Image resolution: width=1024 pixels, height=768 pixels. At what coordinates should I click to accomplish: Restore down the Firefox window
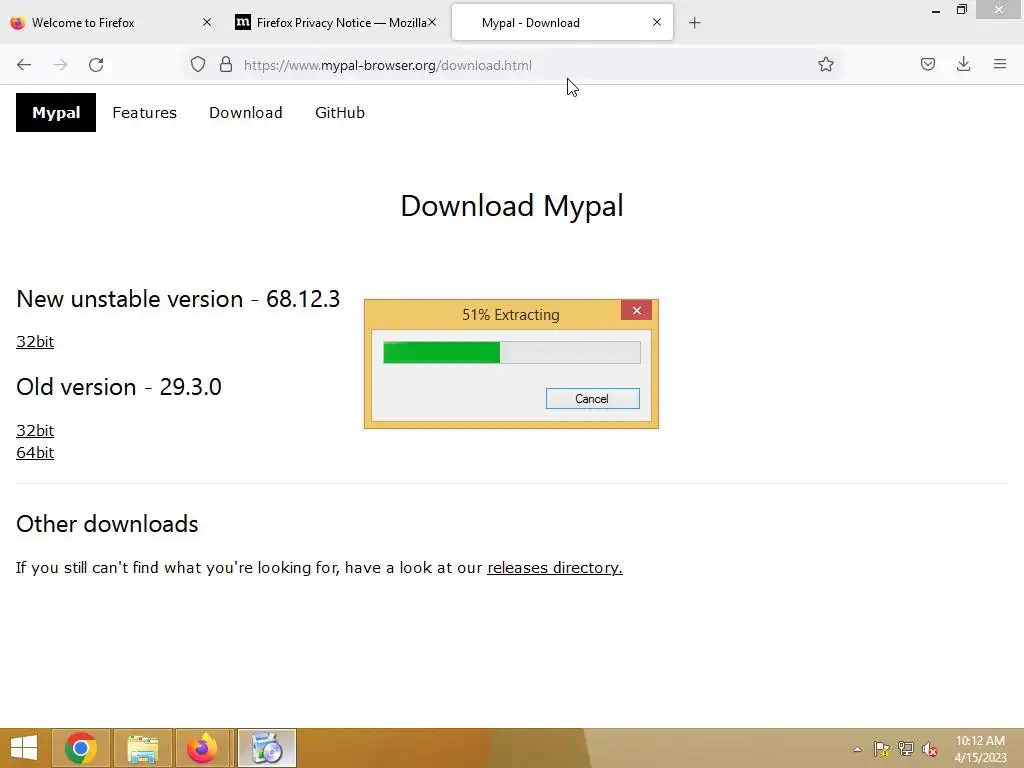961,10
